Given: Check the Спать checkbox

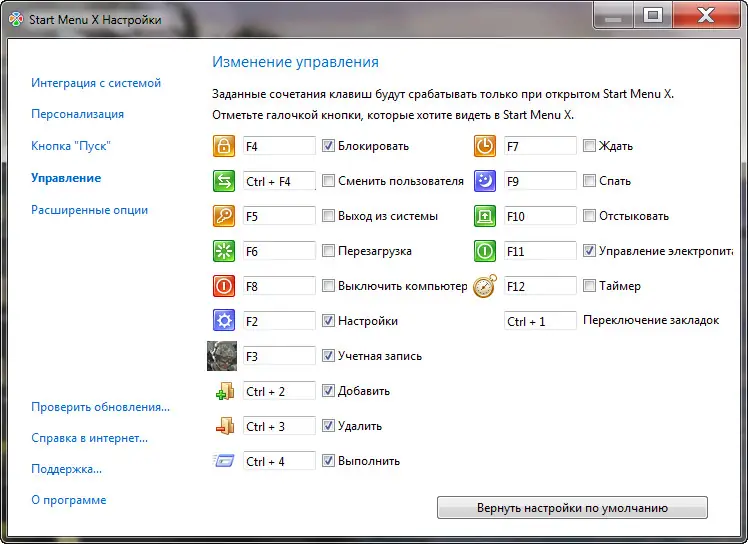Looking at the screenshot, I should tap(589, 181).
